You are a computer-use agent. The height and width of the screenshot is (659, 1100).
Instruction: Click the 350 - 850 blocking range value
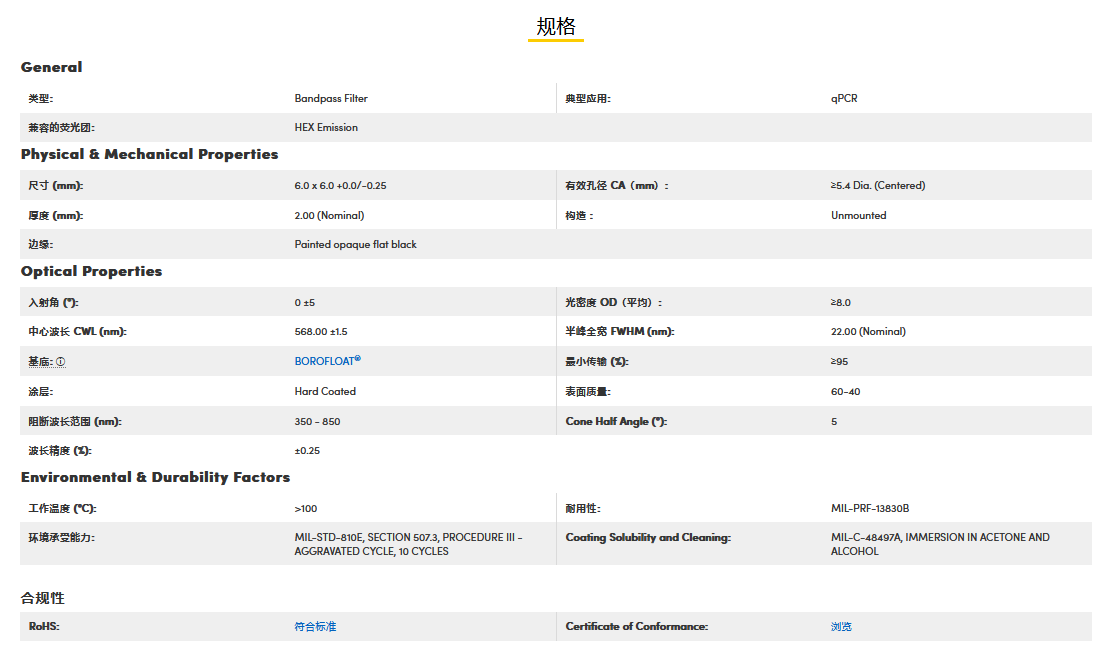click(317, 421)
